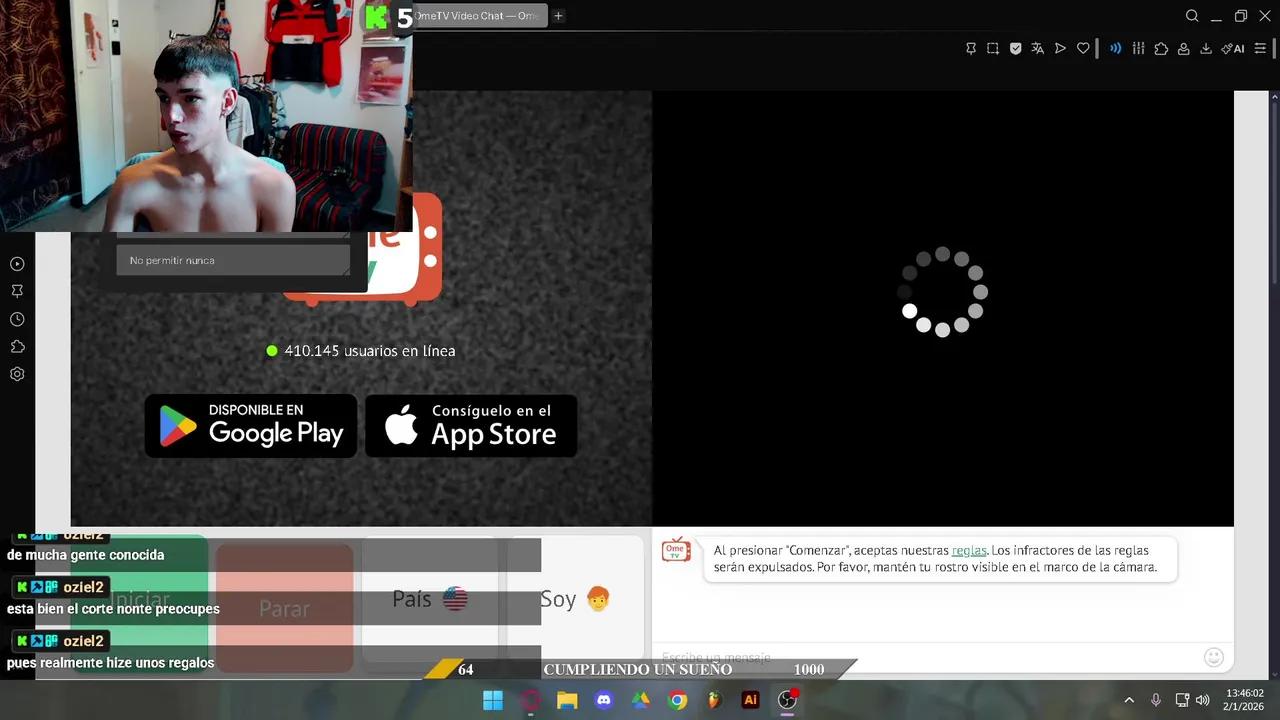Click the OmeTV logo in chat message
1280x720 pixels.
click(x=676, y=549)
